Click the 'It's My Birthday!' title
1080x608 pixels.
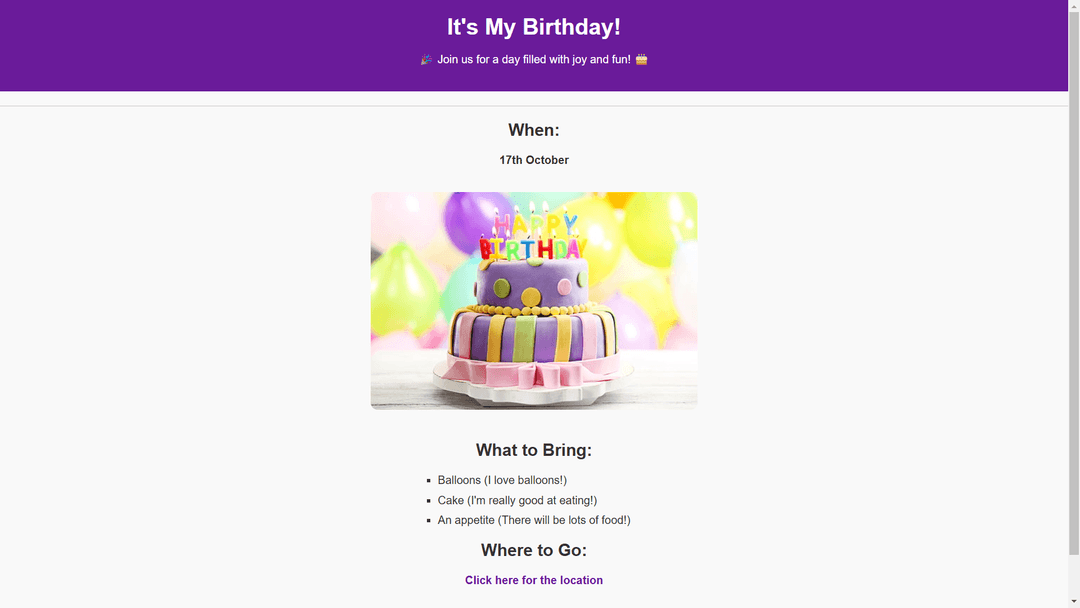tap(534, 27)
